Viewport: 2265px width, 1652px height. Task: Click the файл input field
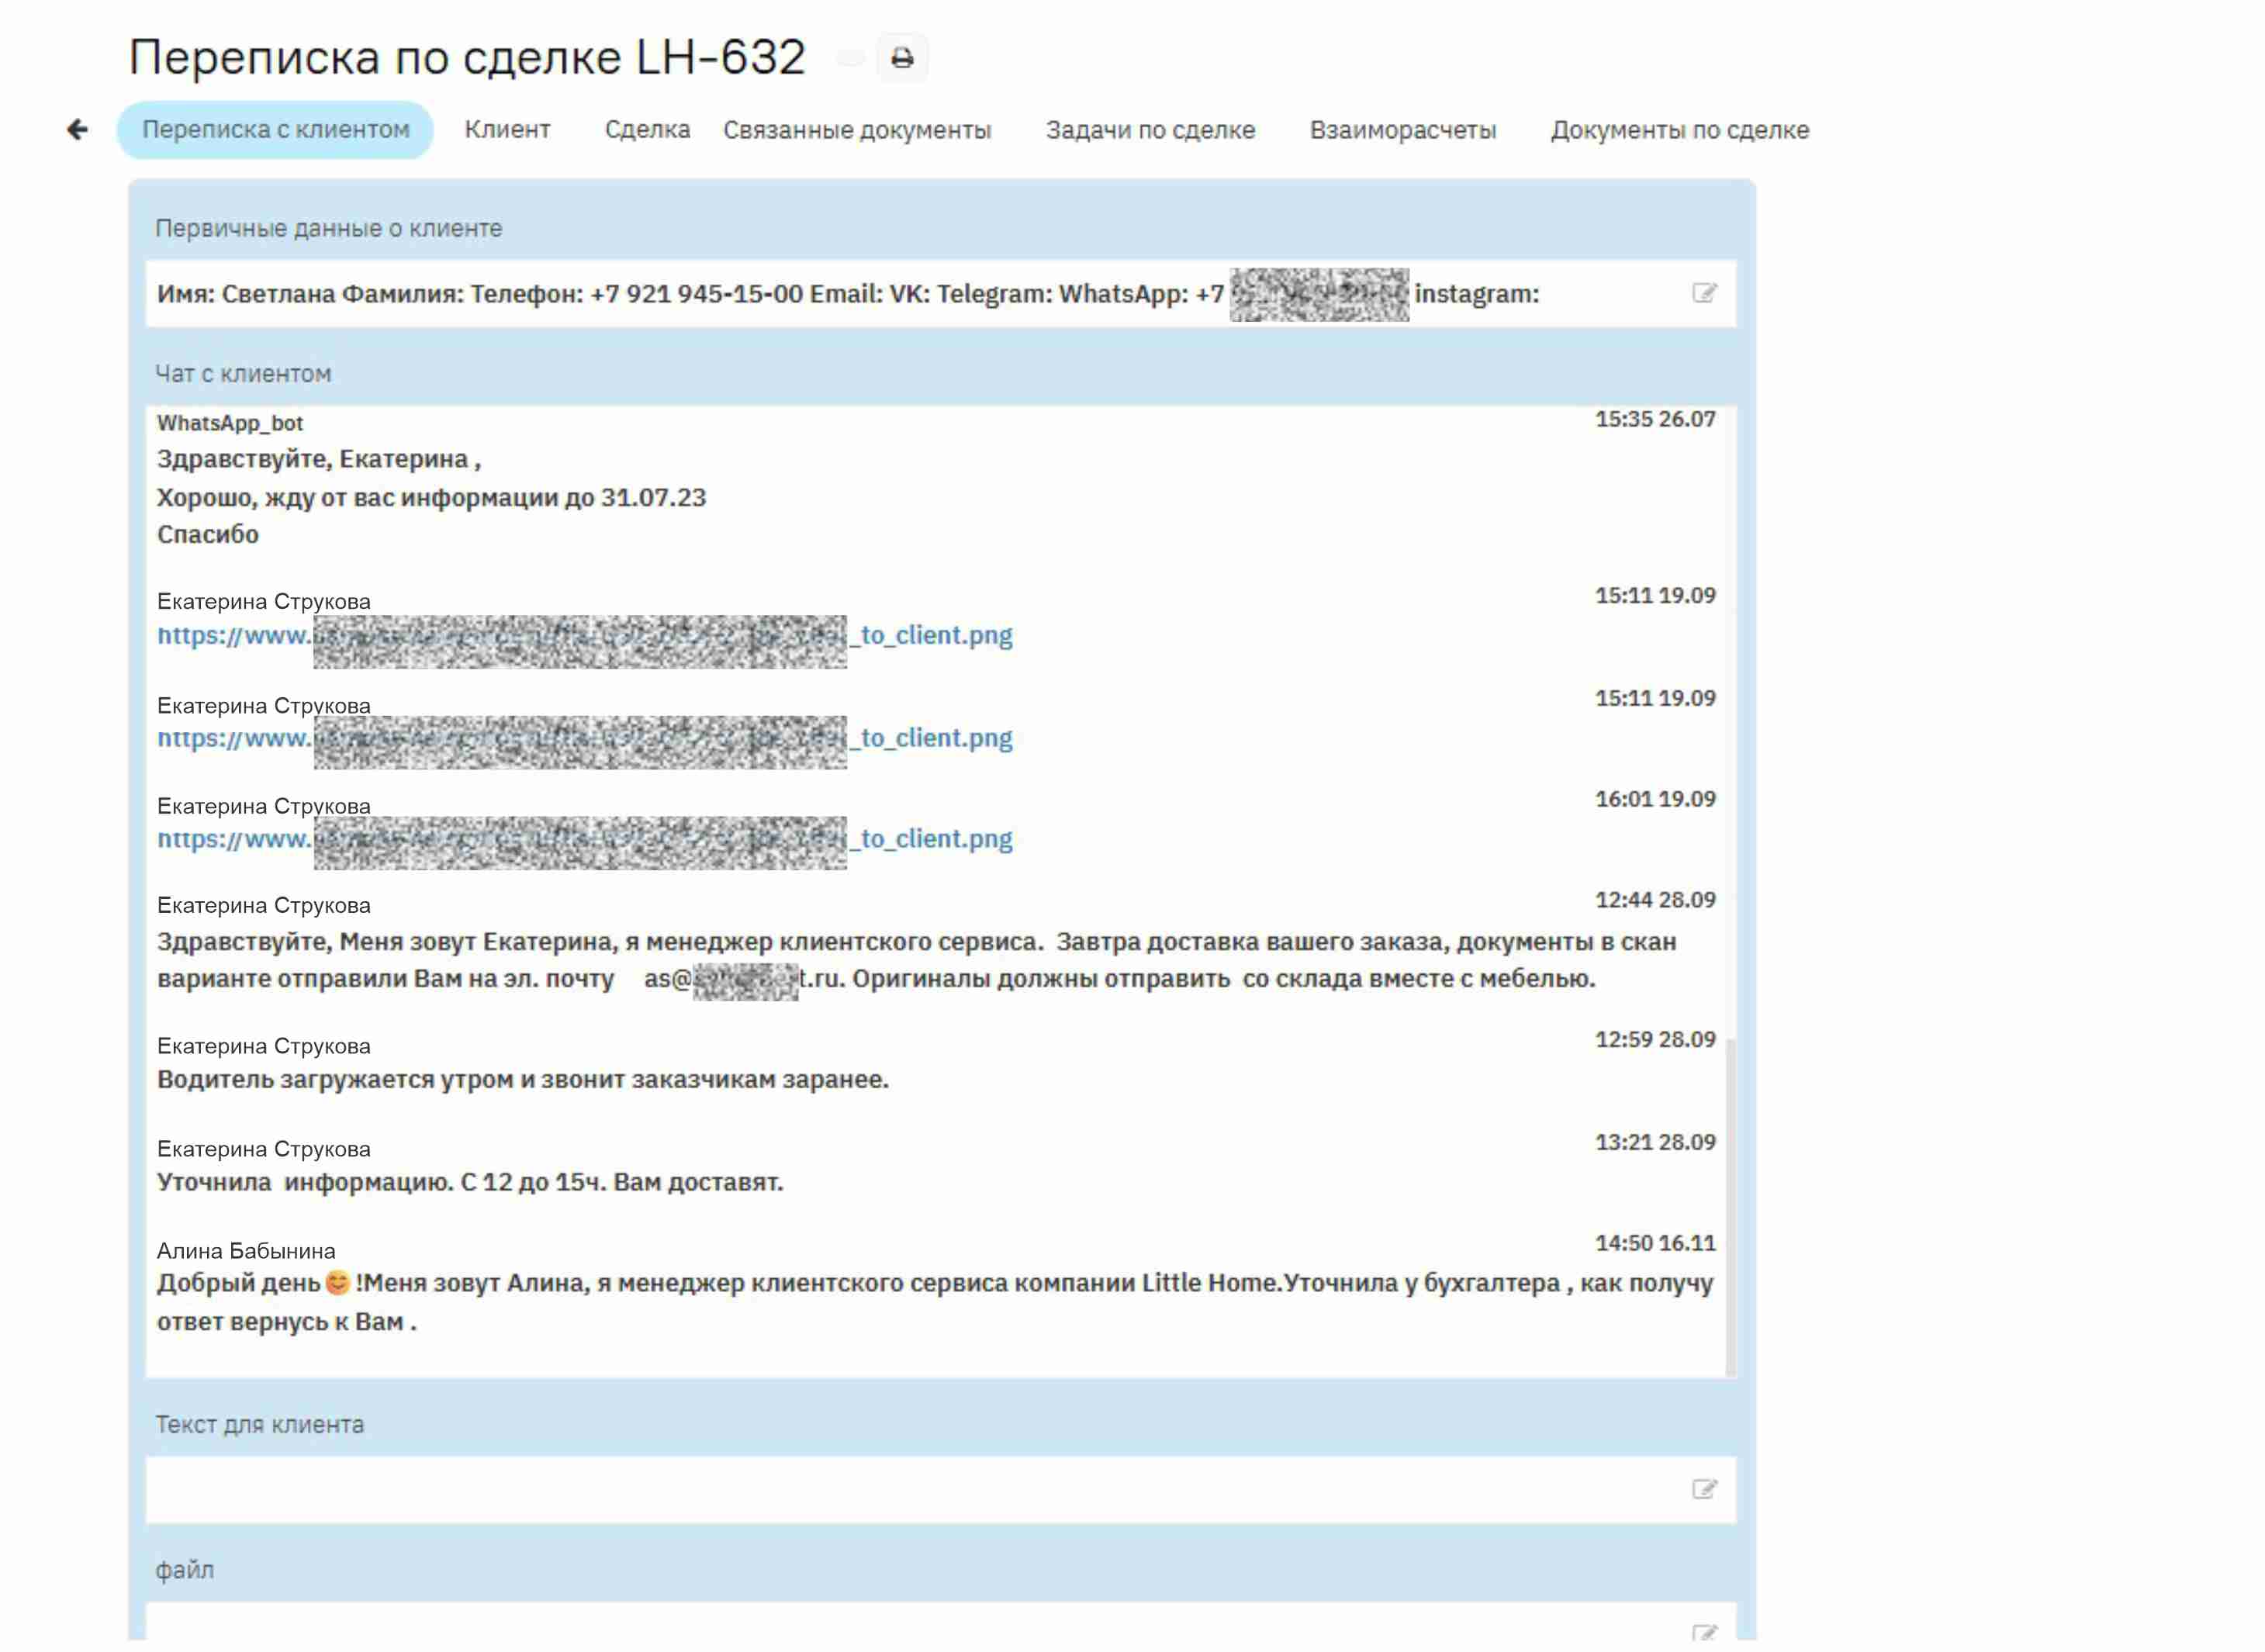[940, 1622]
